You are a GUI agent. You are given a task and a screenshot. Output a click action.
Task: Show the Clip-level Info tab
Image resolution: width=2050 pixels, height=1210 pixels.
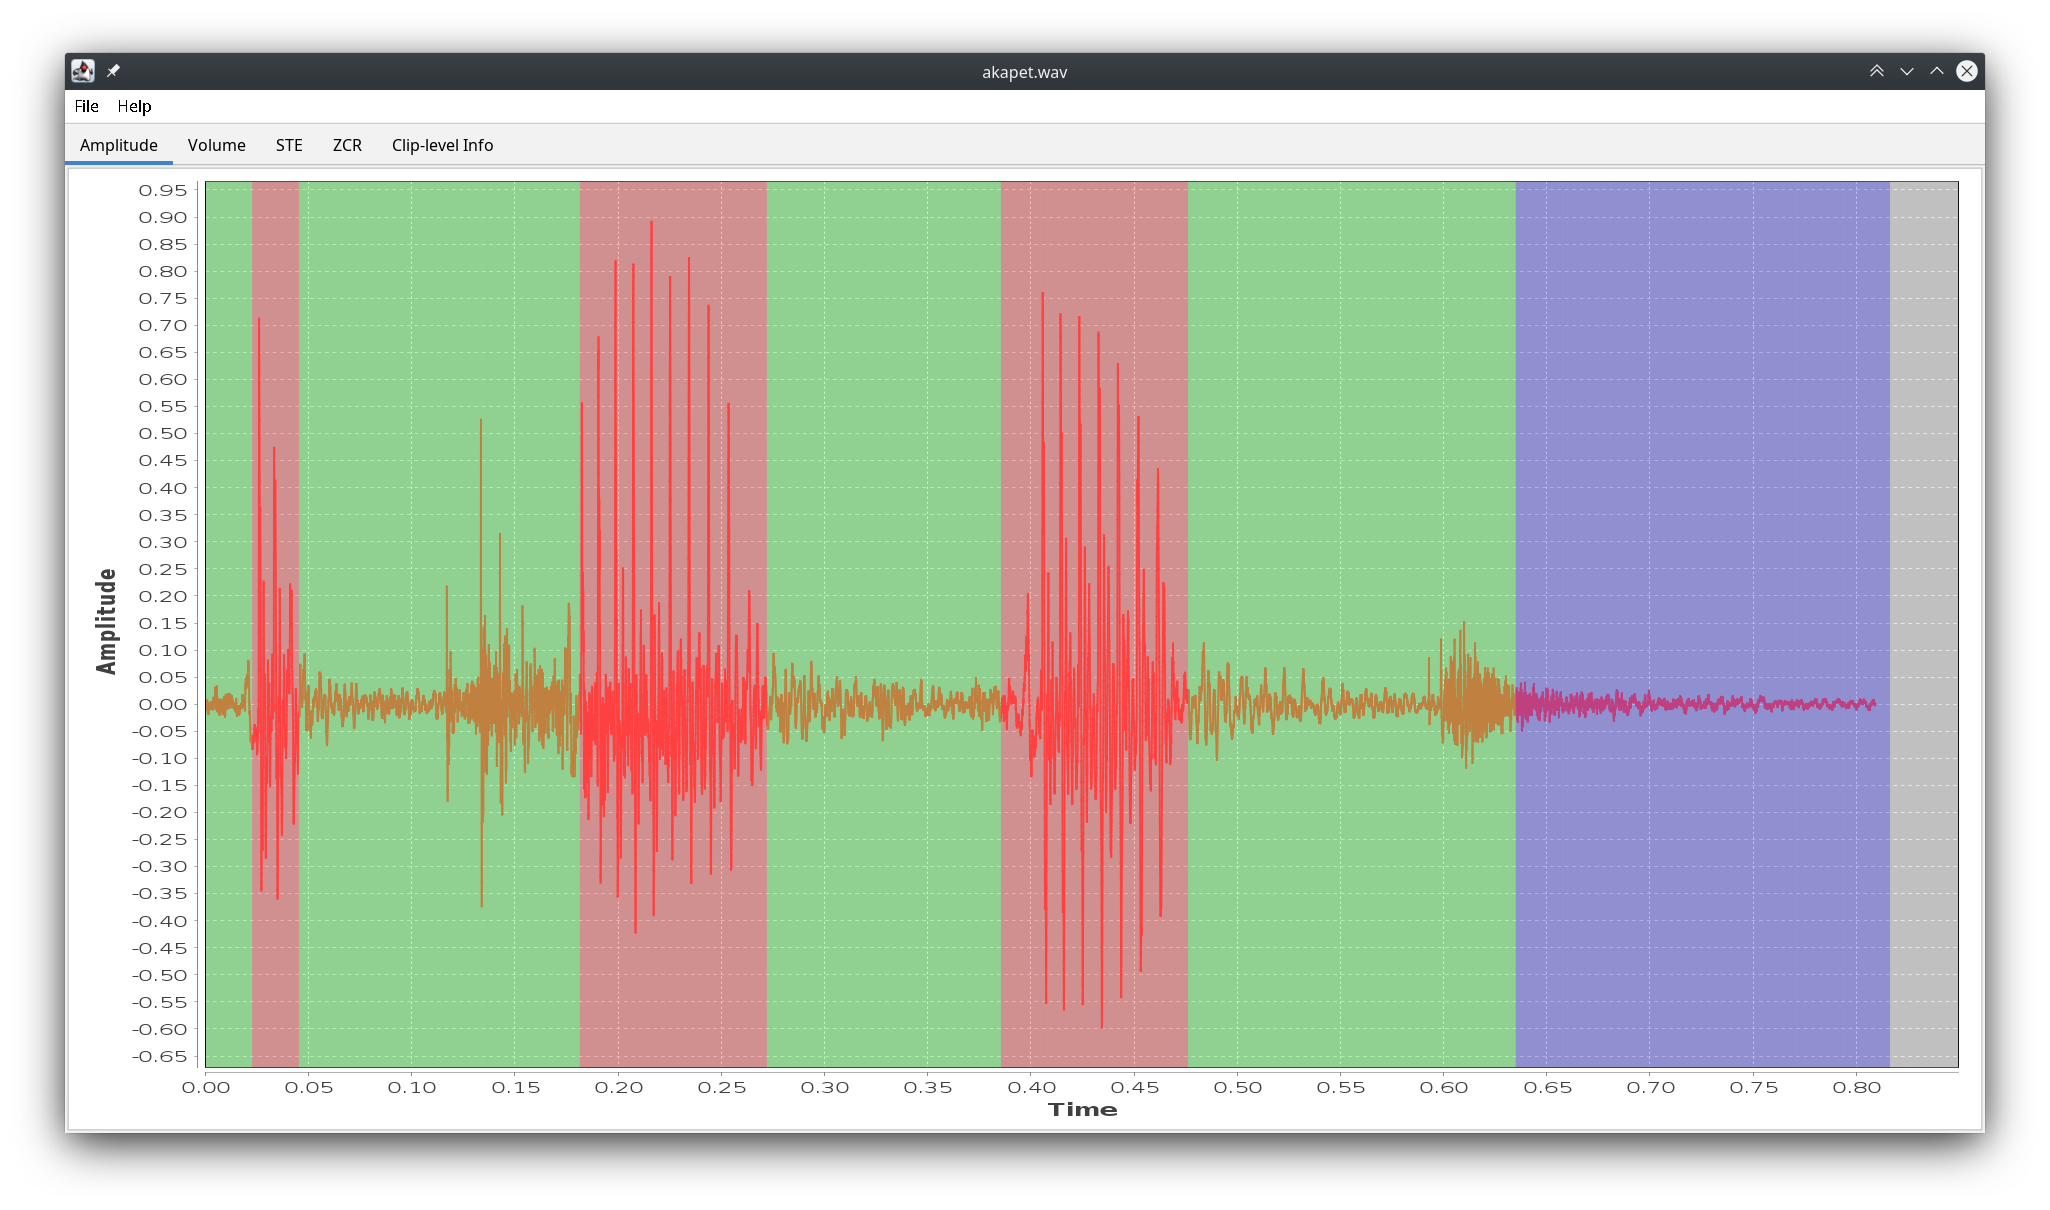[442, 145]
